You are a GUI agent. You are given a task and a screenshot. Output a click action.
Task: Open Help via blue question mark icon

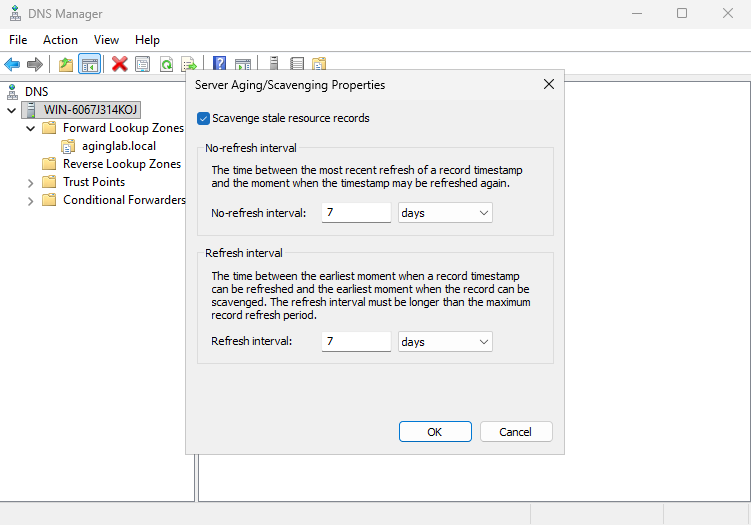pos(219,64)
